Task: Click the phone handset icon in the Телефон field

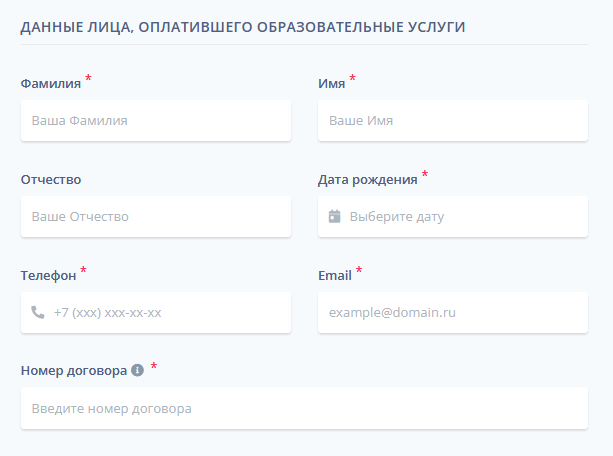Action: [x=38, y=312]
